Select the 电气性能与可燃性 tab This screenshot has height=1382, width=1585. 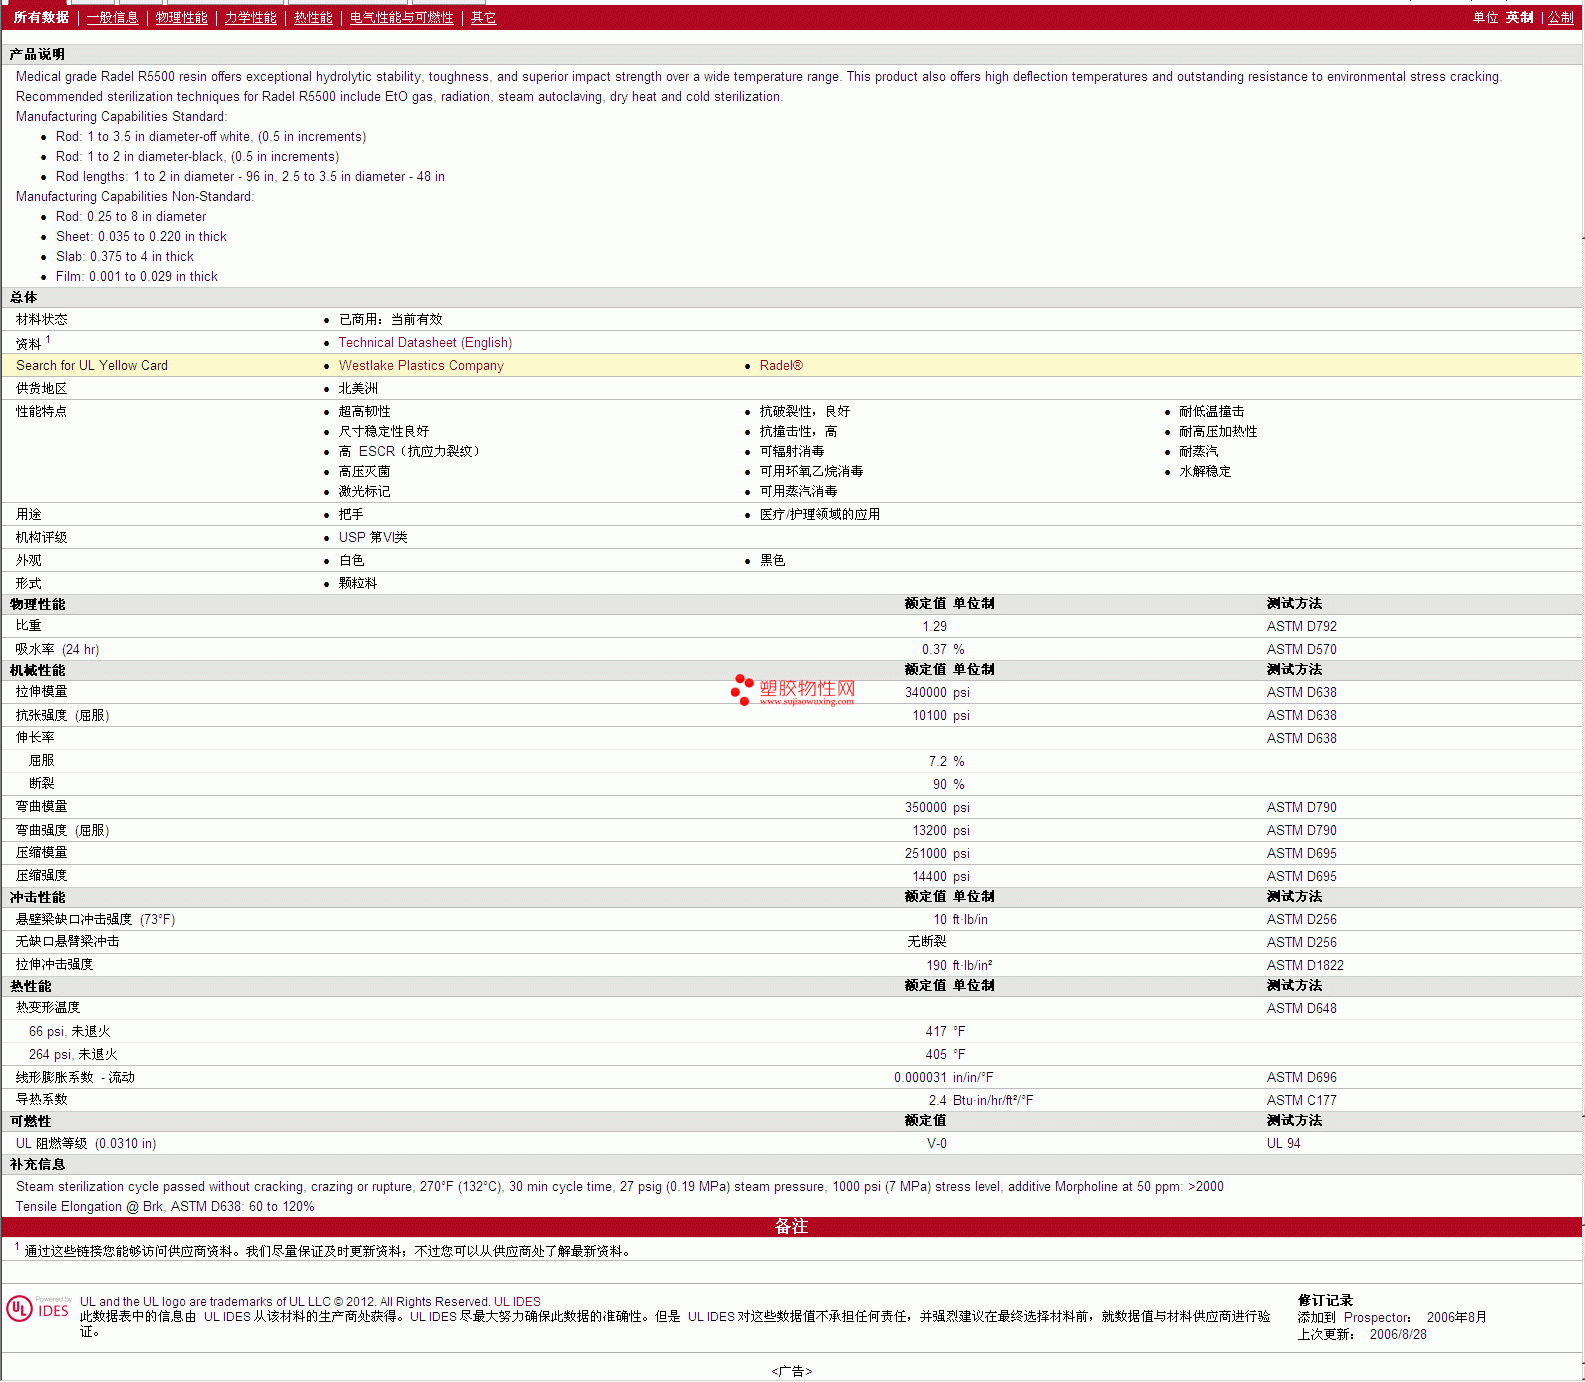point(401,17)
